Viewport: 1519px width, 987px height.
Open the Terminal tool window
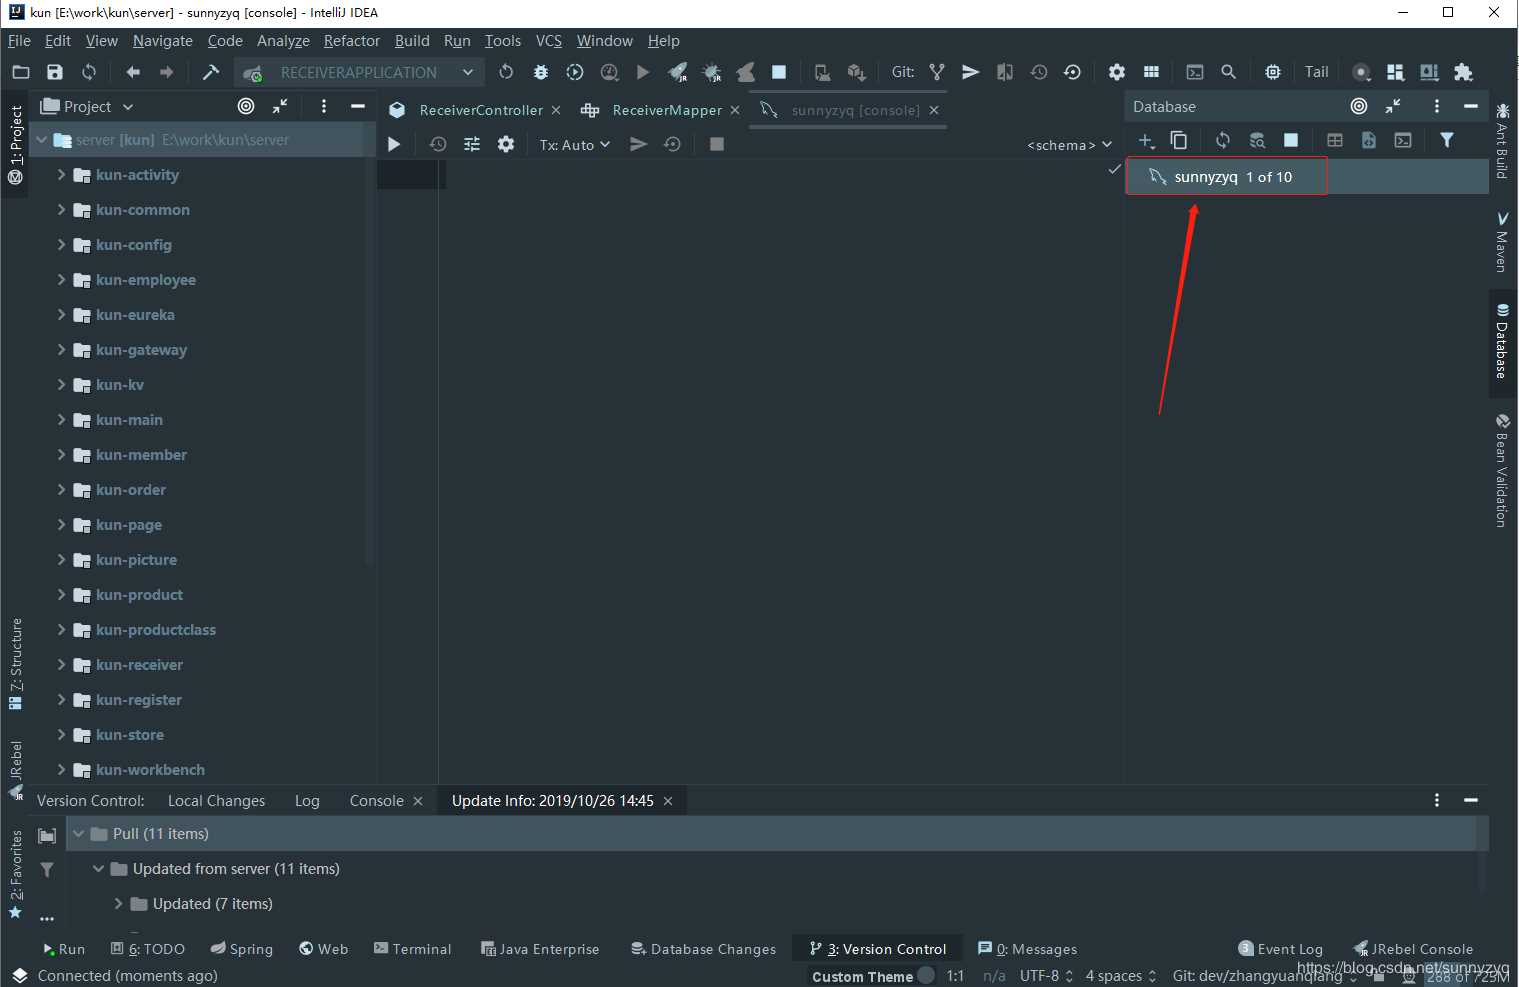coord(412,949)
